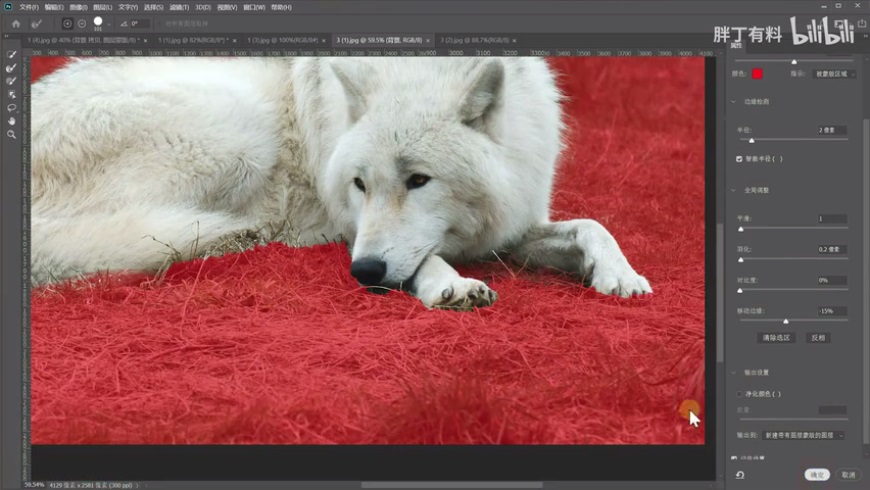The image size is (870, 490).
Task: Click the Invert (反相) button
Action: (818, 338)
